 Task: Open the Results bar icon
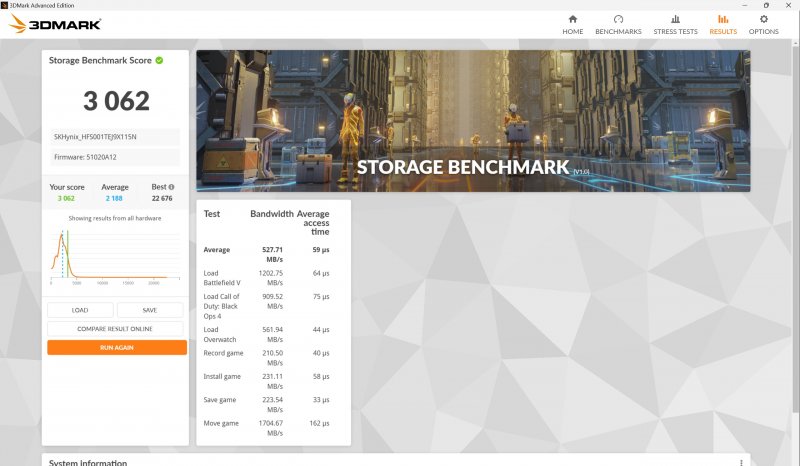coord(723,19)
